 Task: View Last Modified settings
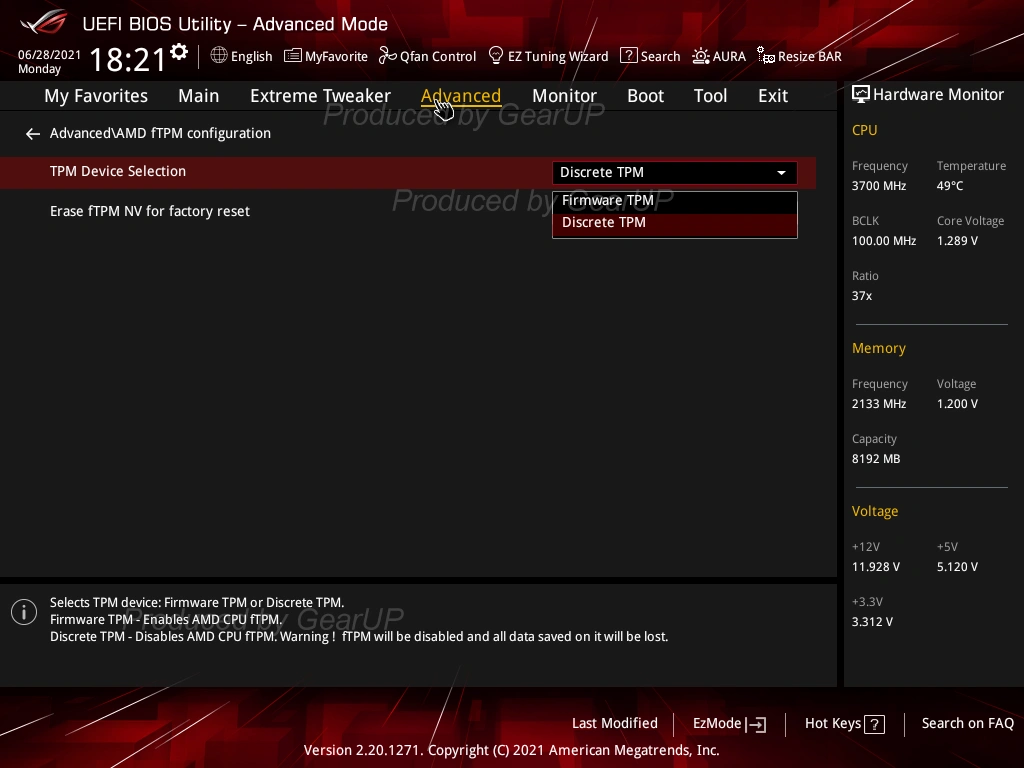point(615,723)
